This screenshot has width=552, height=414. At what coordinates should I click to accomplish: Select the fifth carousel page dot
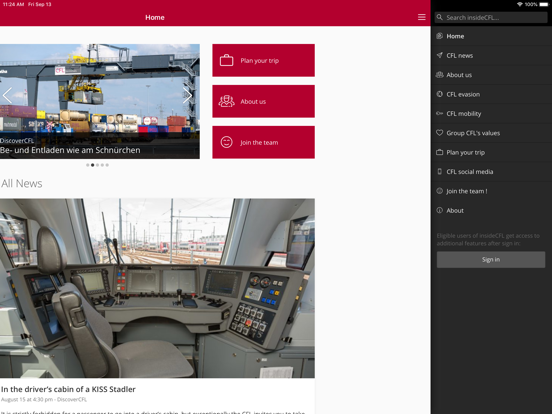107,165
